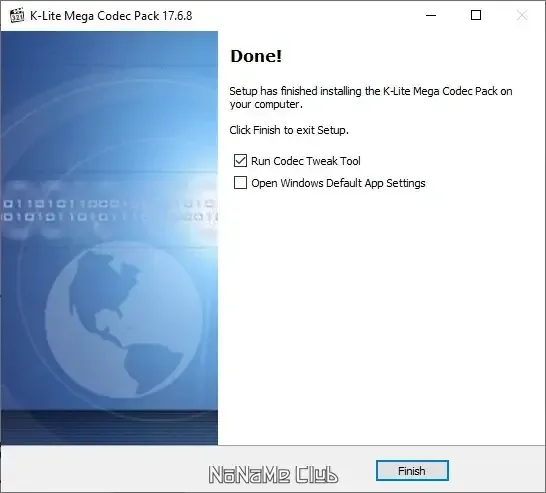Click the K-Lite installer icon in title bar
This screenshot has width=546, height=493.
click(17, 15)
